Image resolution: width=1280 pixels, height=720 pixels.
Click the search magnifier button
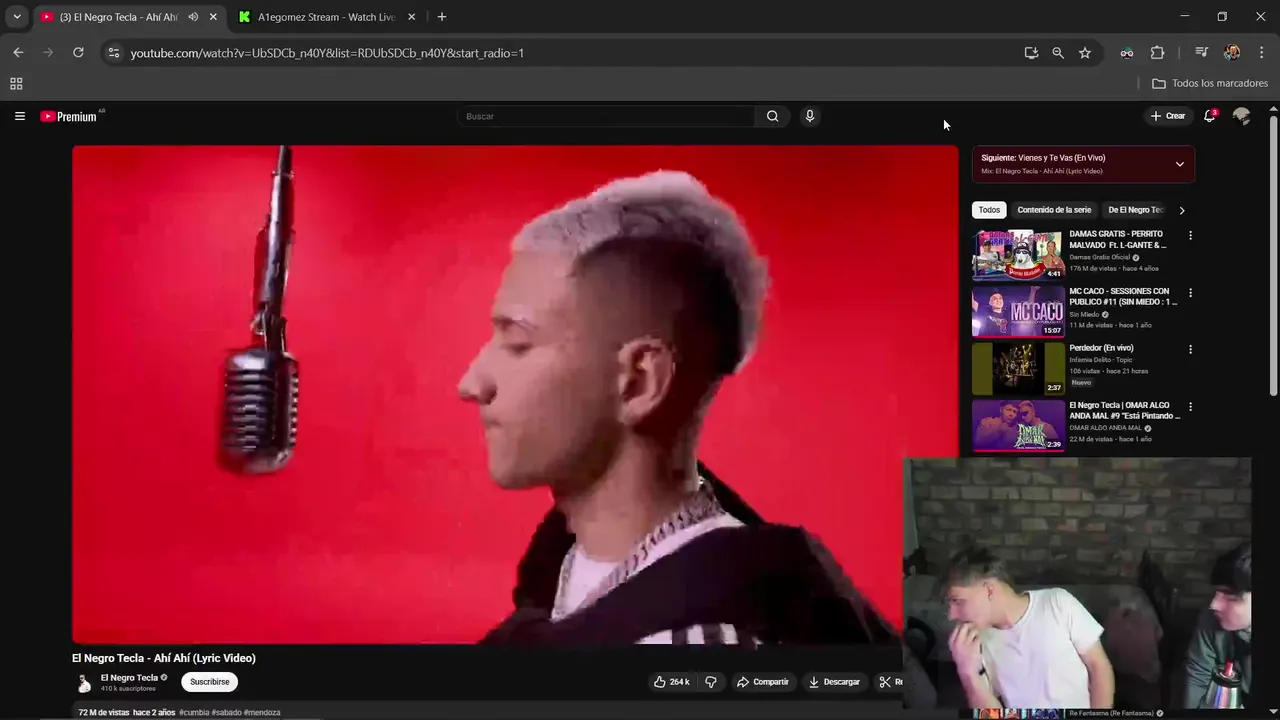click(x=772, y=116)
